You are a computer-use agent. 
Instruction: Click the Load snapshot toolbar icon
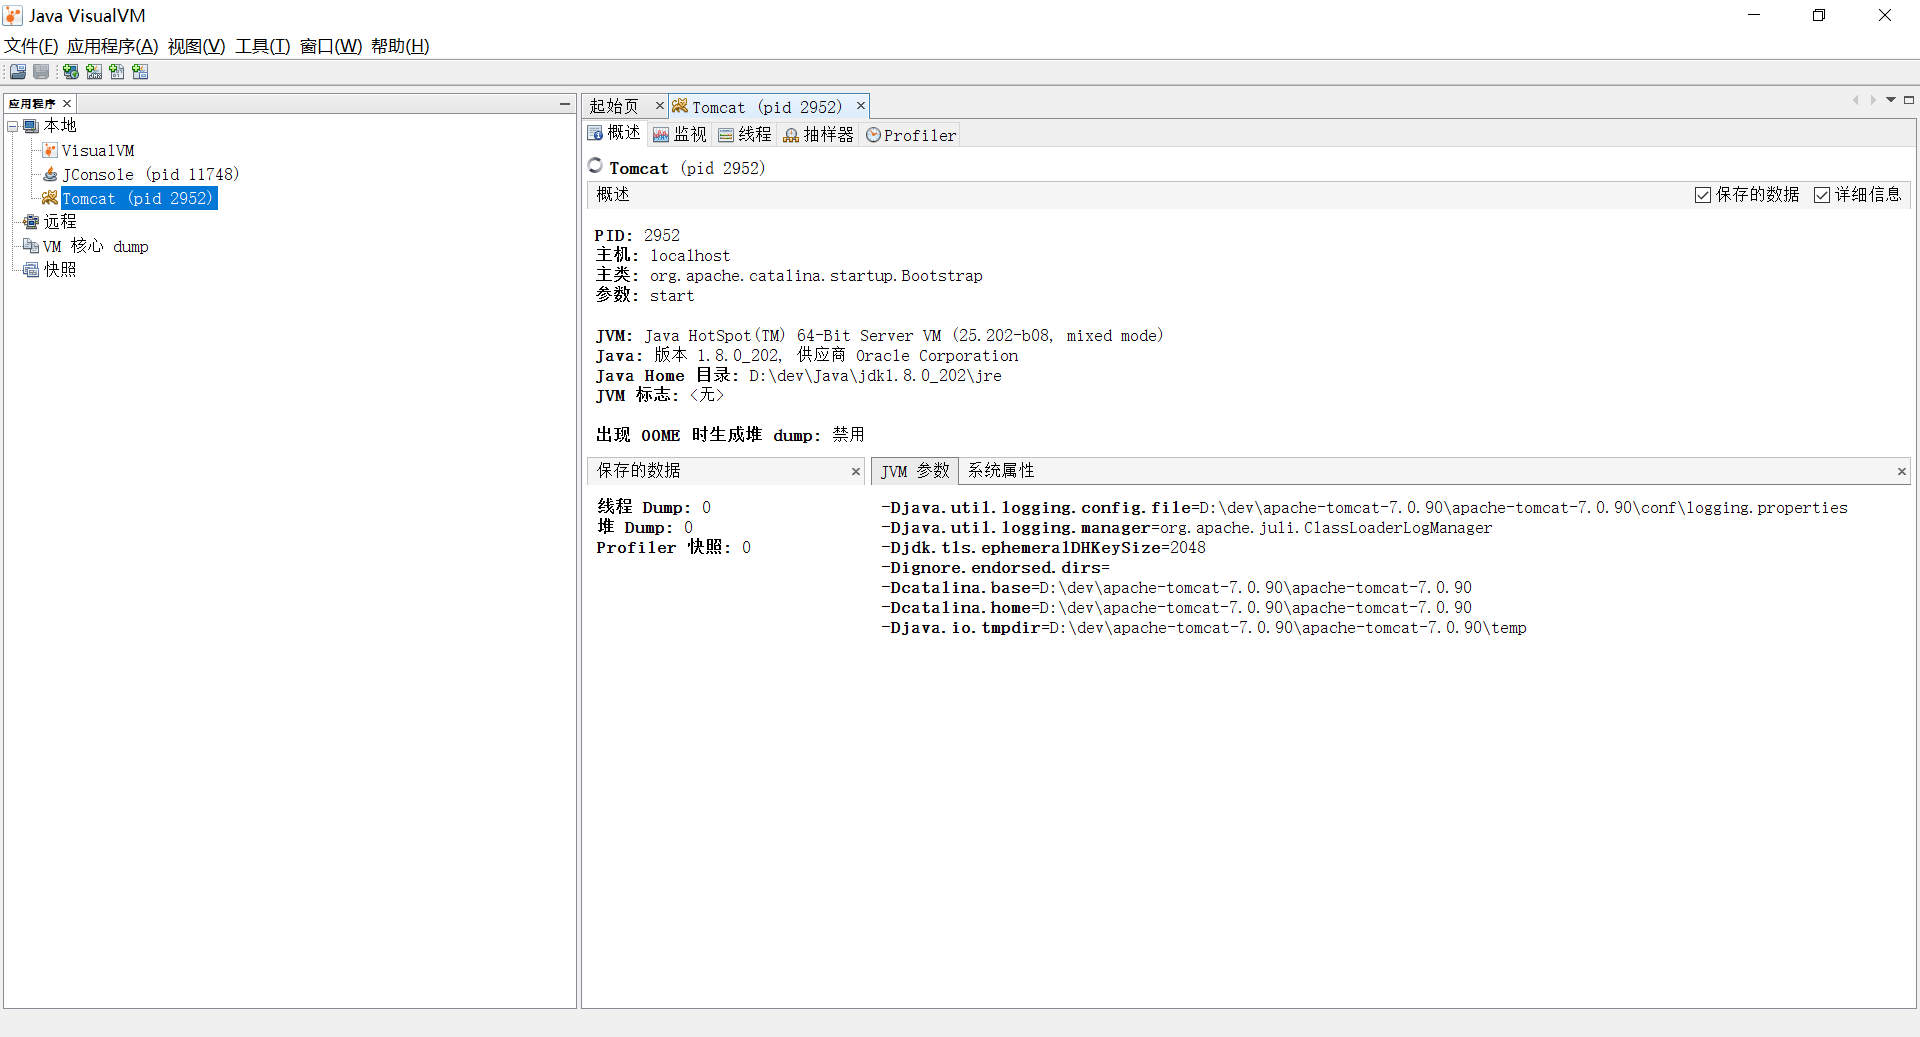point(18,72)
